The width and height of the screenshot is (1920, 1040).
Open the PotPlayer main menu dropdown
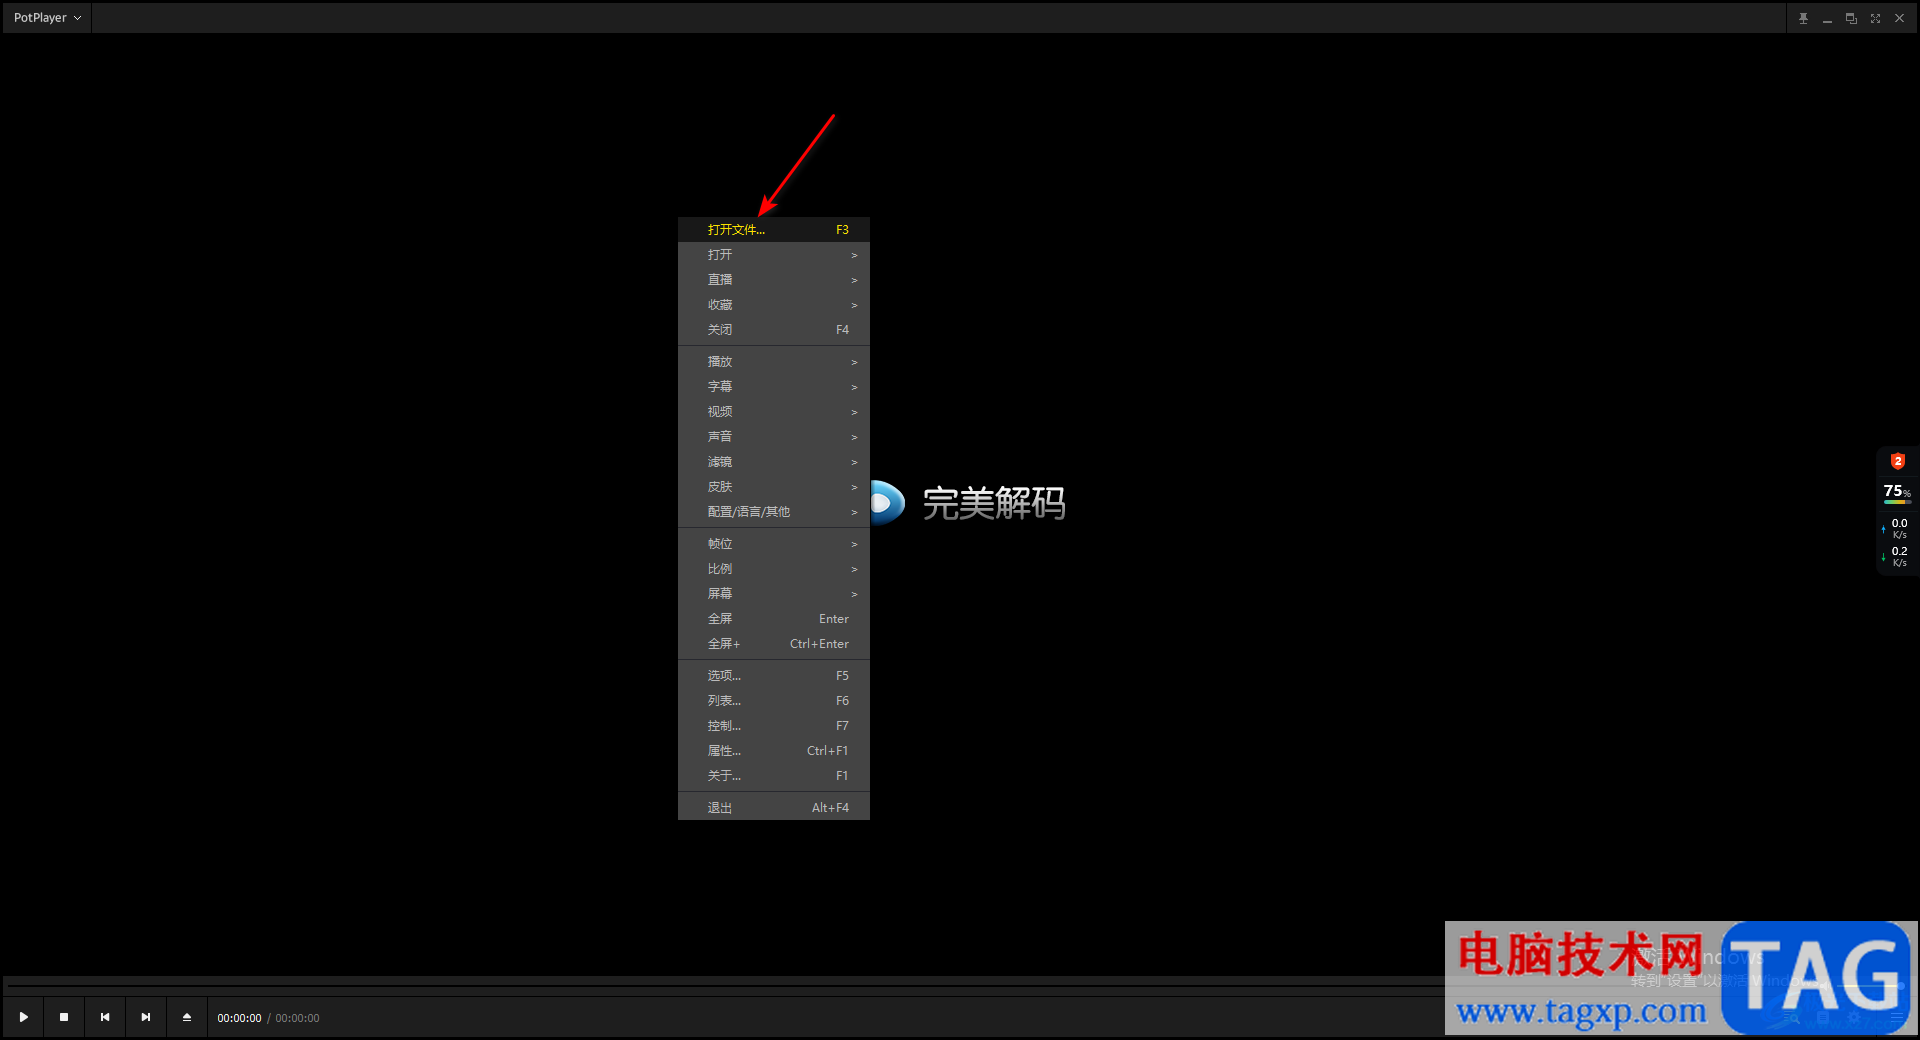(x=47, y=18)
